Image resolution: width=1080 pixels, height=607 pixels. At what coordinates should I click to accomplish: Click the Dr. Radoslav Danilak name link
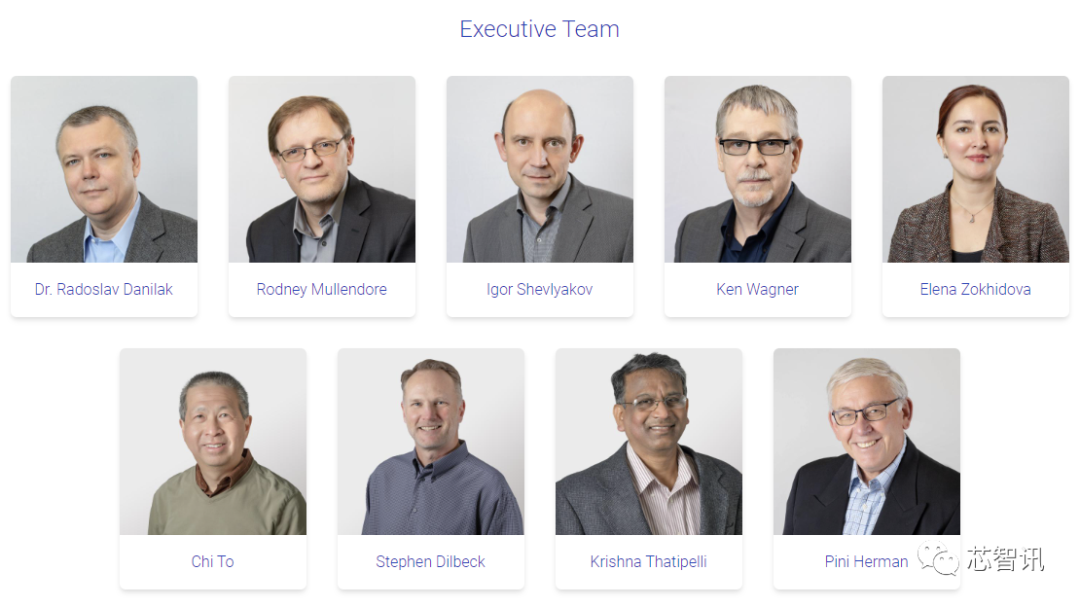104,289
